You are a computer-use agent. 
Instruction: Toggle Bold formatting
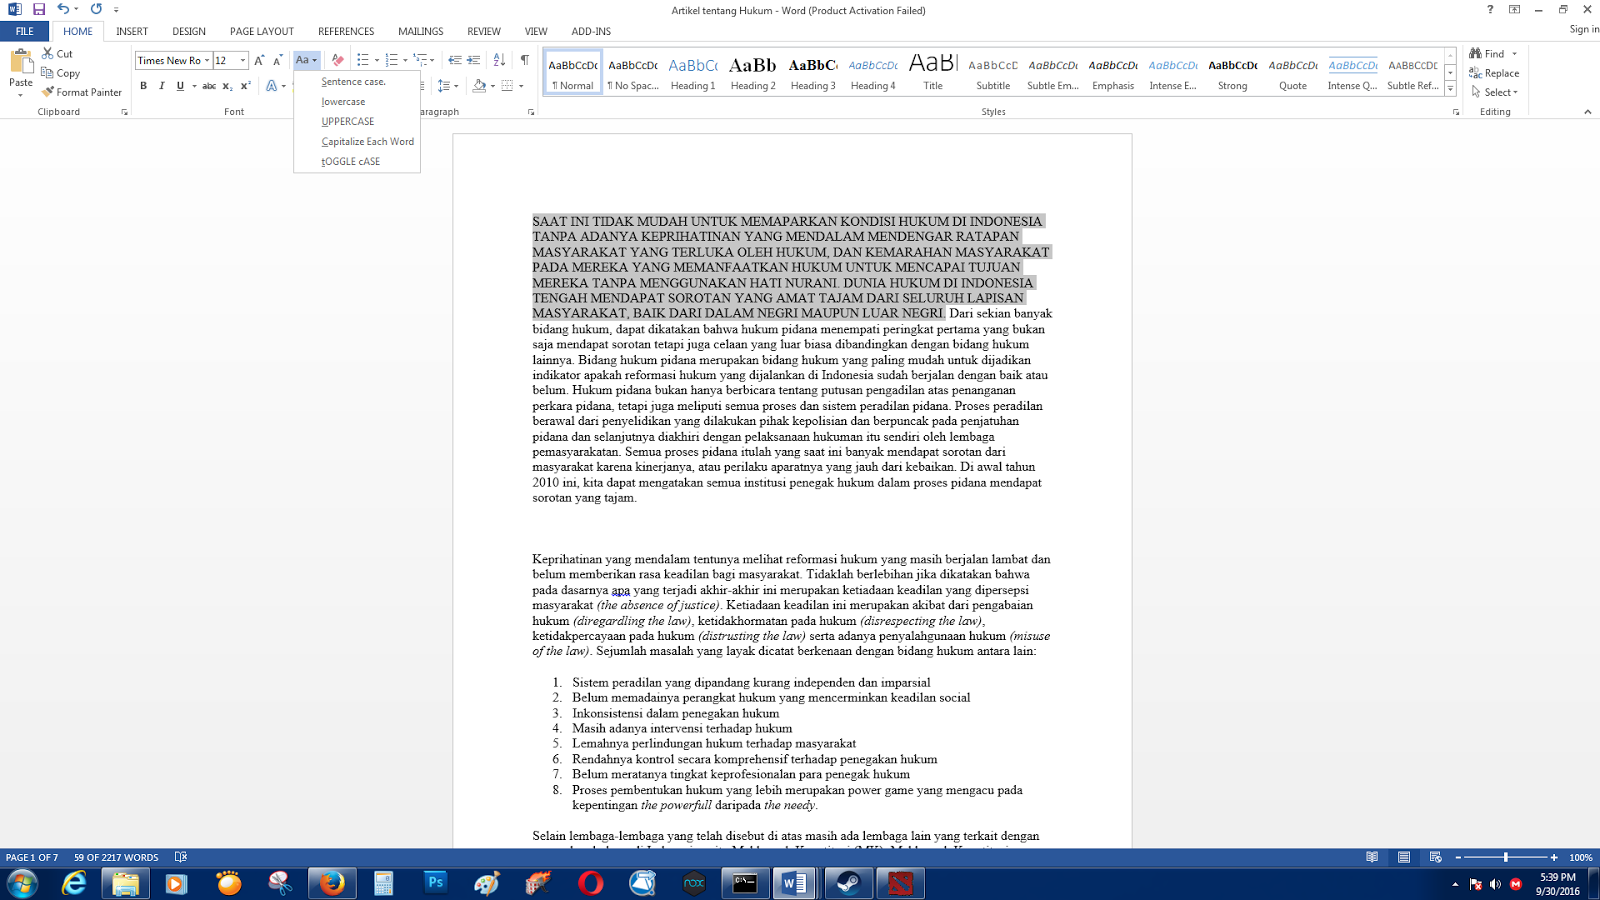tap(144, 86)
